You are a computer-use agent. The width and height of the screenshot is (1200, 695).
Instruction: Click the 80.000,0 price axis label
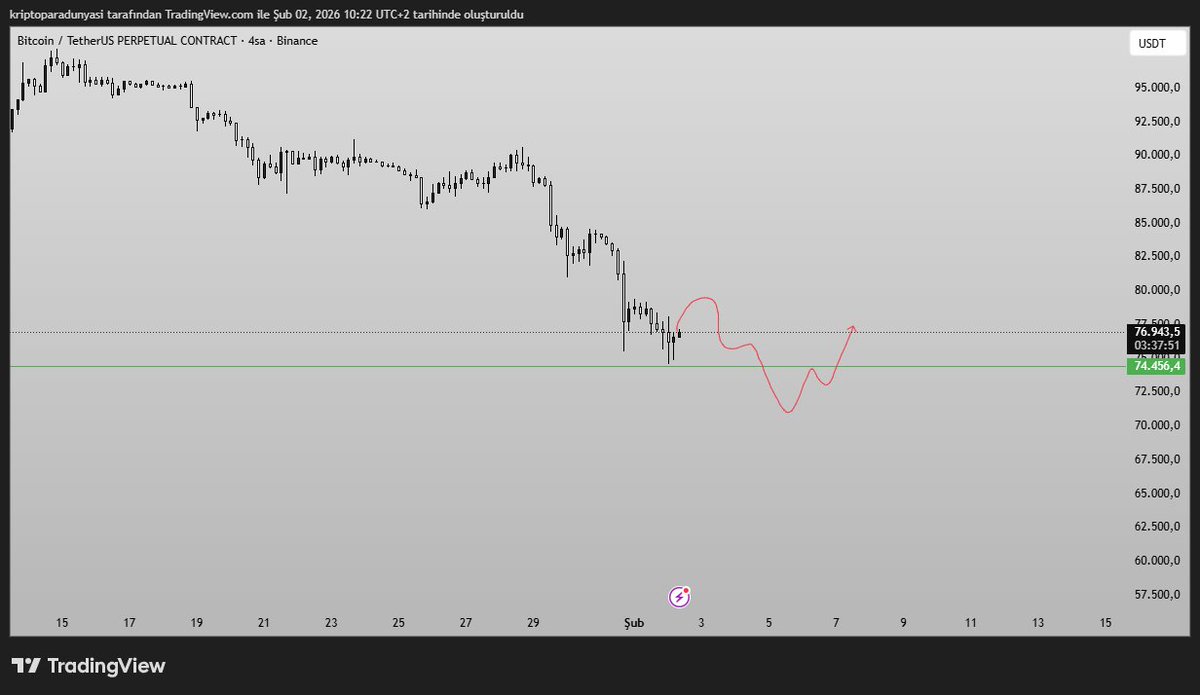[x=1157, y=291]
